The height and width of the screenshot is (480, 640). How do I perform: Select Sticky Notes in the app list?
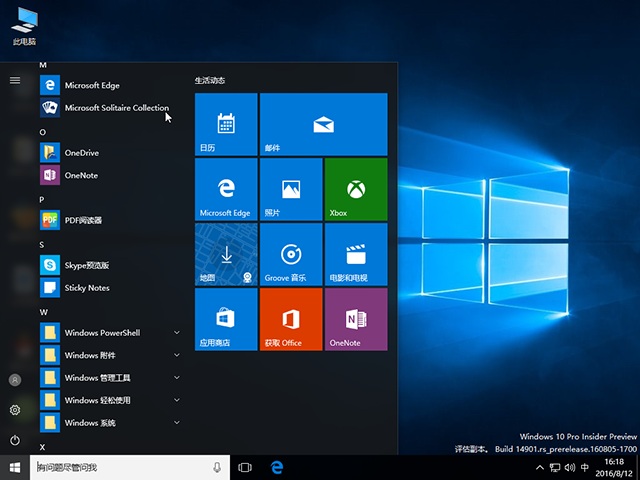tap(86, 288)
